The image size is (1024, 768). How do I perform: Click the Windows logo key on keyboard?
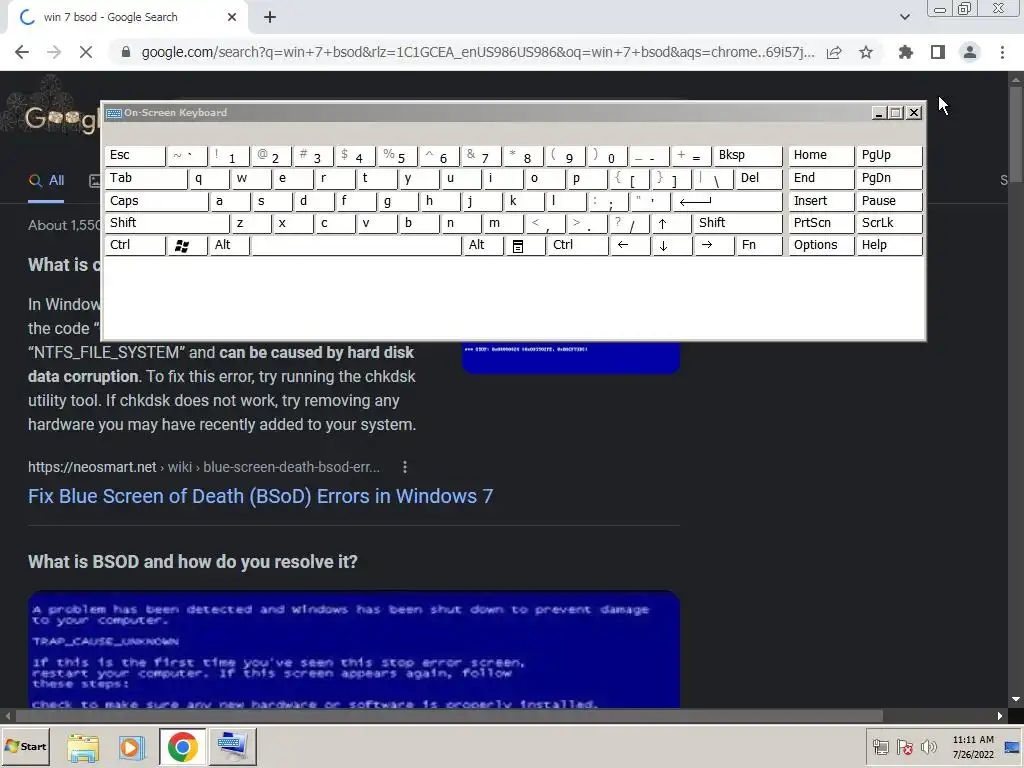tap(187, 246)
